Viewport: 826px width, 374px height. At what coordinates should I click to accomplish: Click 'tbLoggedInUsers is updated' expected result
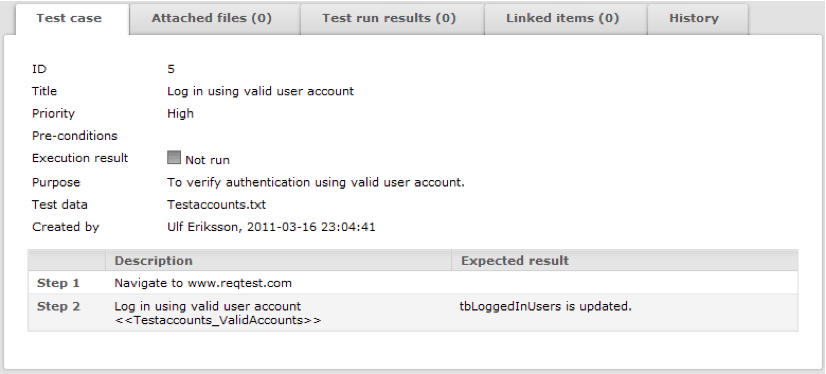[545, 307]
